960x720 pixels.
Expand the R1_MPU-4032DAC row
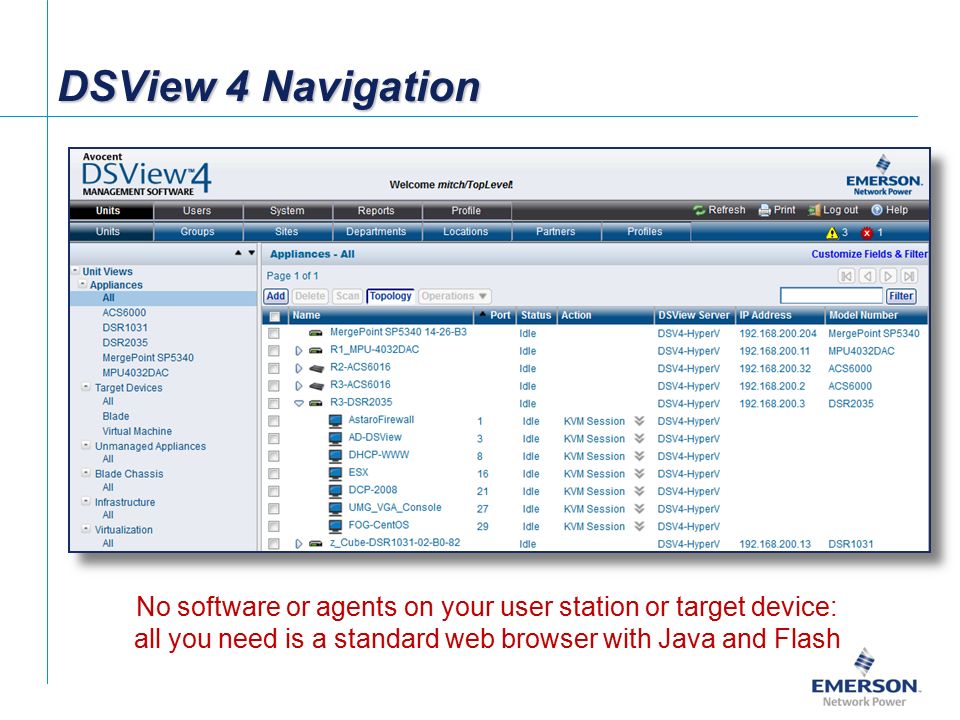click(299, 351)
